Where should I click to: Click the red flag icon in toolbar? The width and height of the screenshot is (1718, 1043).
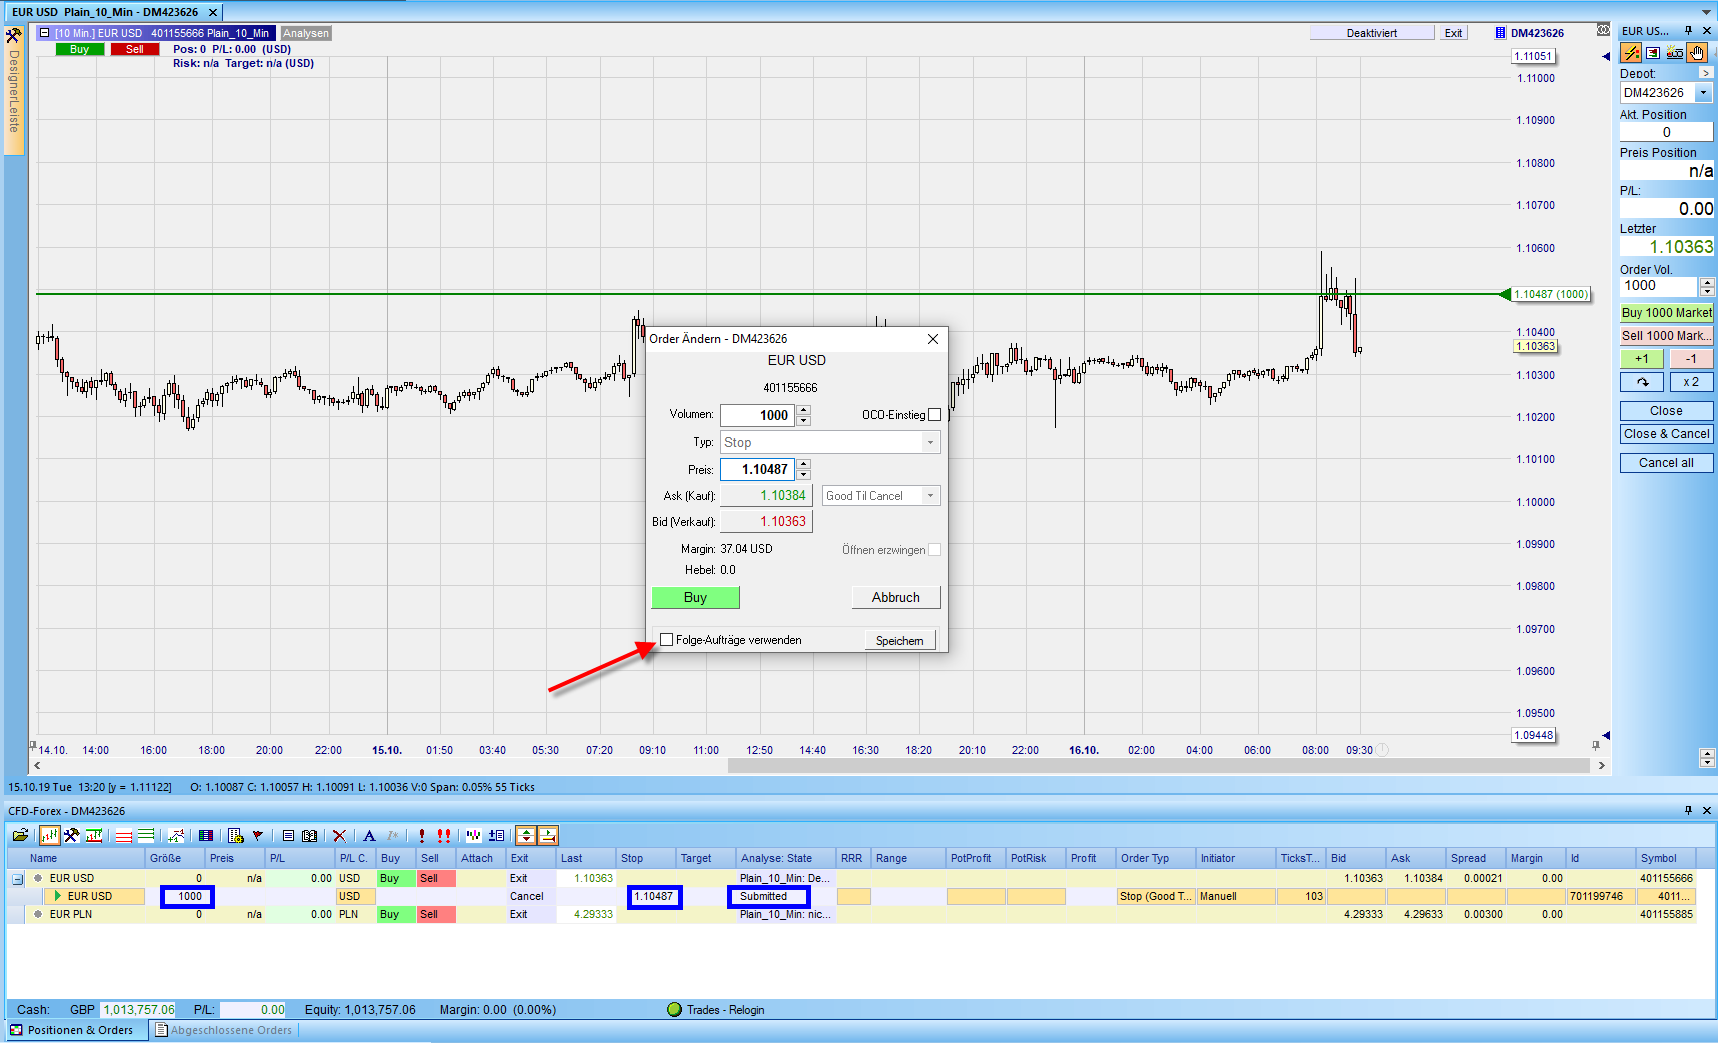(258, 836)
